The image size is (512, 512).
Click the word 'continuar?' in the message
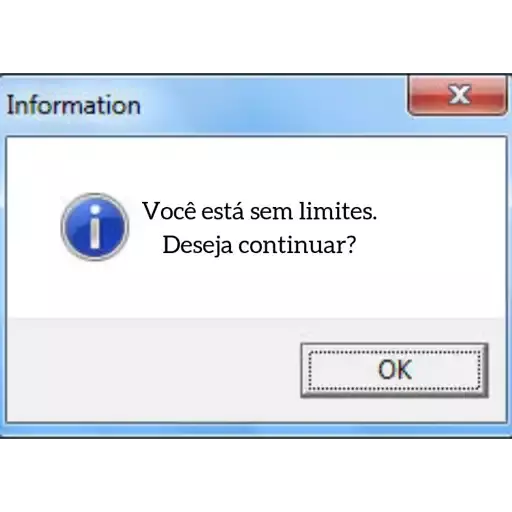click(297, 245)
